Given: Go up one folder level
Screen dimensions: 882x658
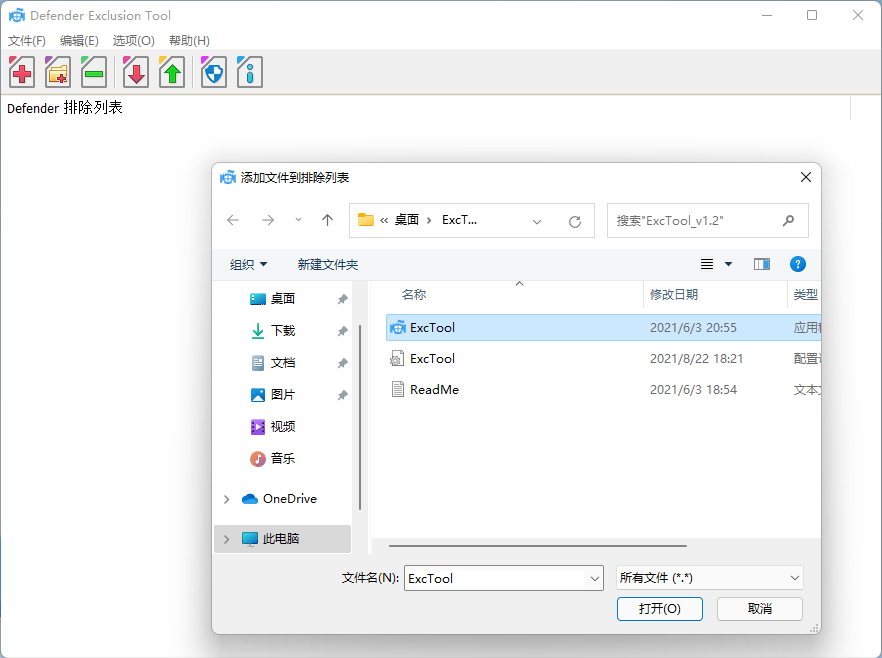Looking at the screenshot, I should tap(327, 220).
